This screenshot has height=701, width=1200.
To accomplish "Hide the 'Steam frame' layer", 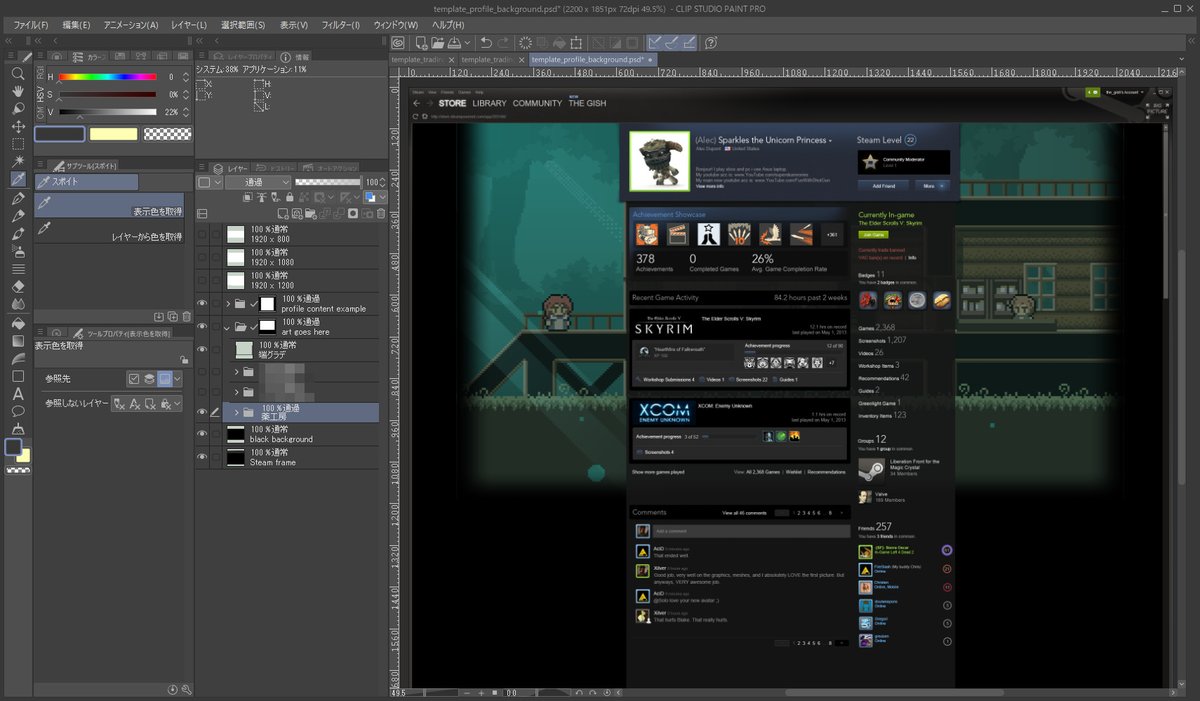I will tap(203, 457).
